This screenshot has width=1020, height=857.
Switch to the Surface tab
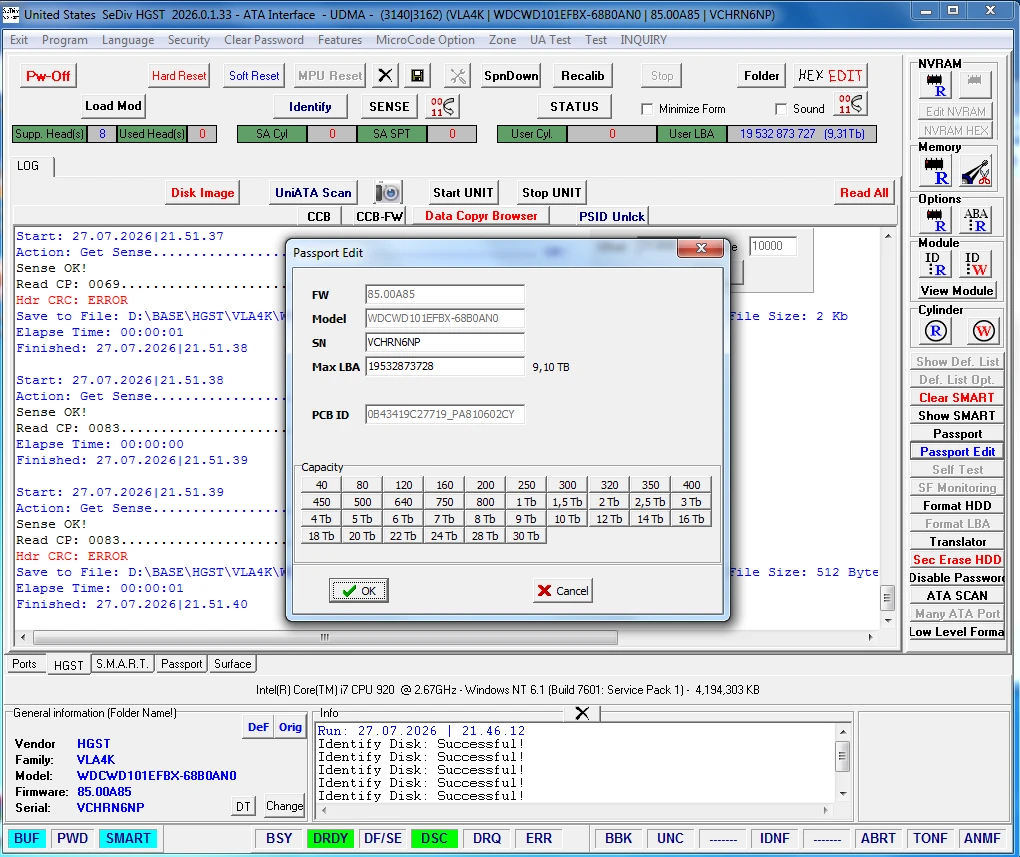(232, 664)
